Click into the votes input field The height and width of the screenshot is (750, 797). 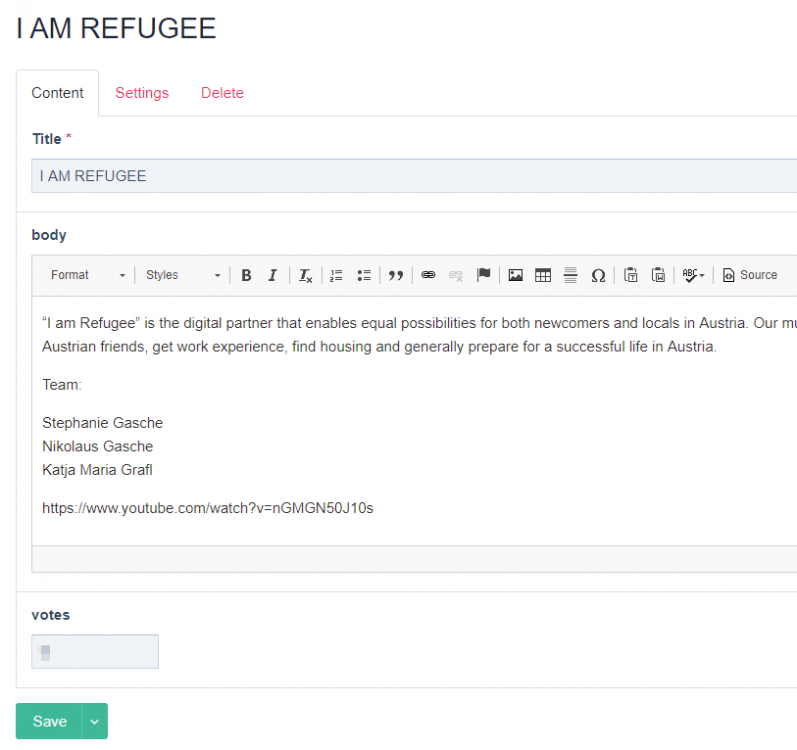tap(95, 651)
